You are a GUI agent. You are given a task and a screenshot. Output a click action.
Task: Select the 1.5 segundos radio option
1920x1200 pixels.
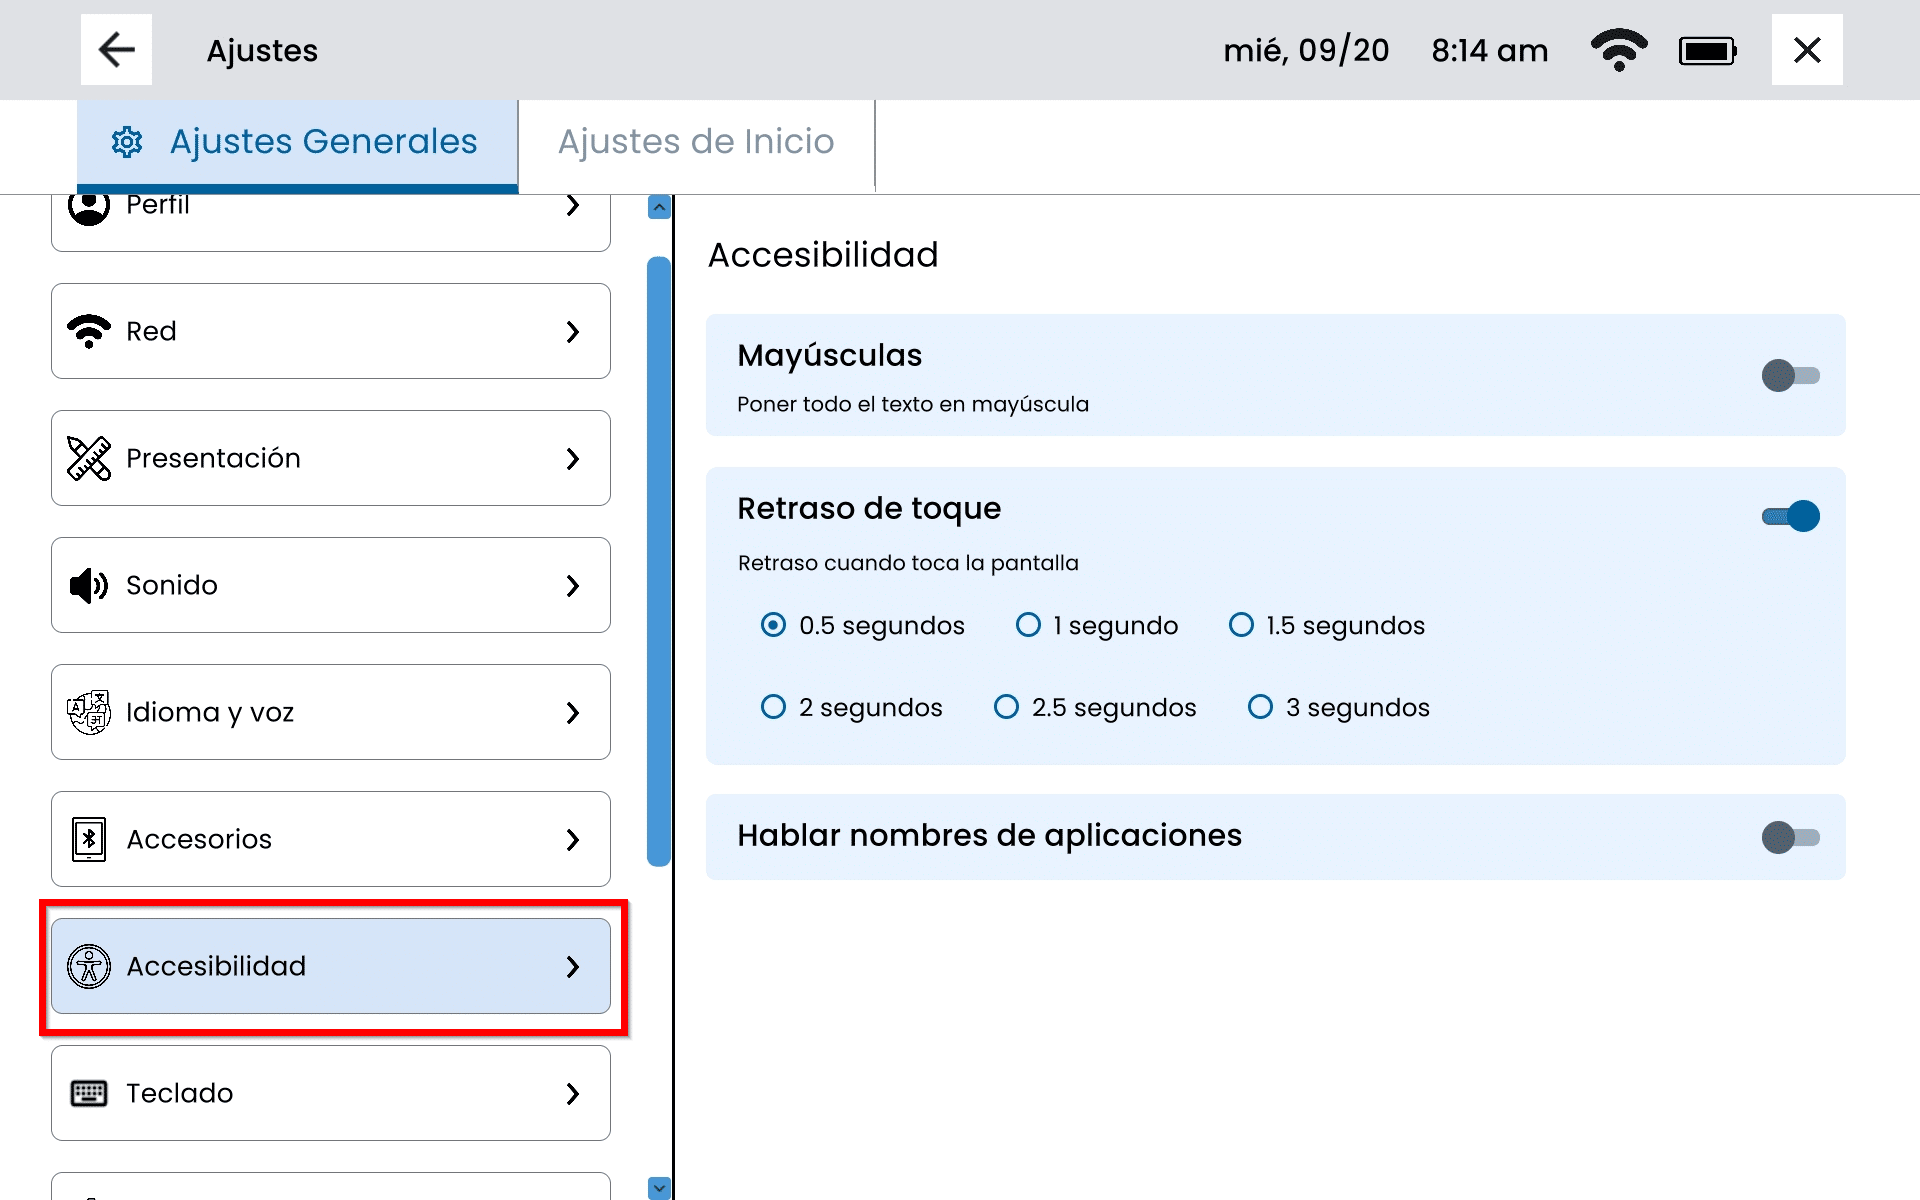click(1241, 625)
